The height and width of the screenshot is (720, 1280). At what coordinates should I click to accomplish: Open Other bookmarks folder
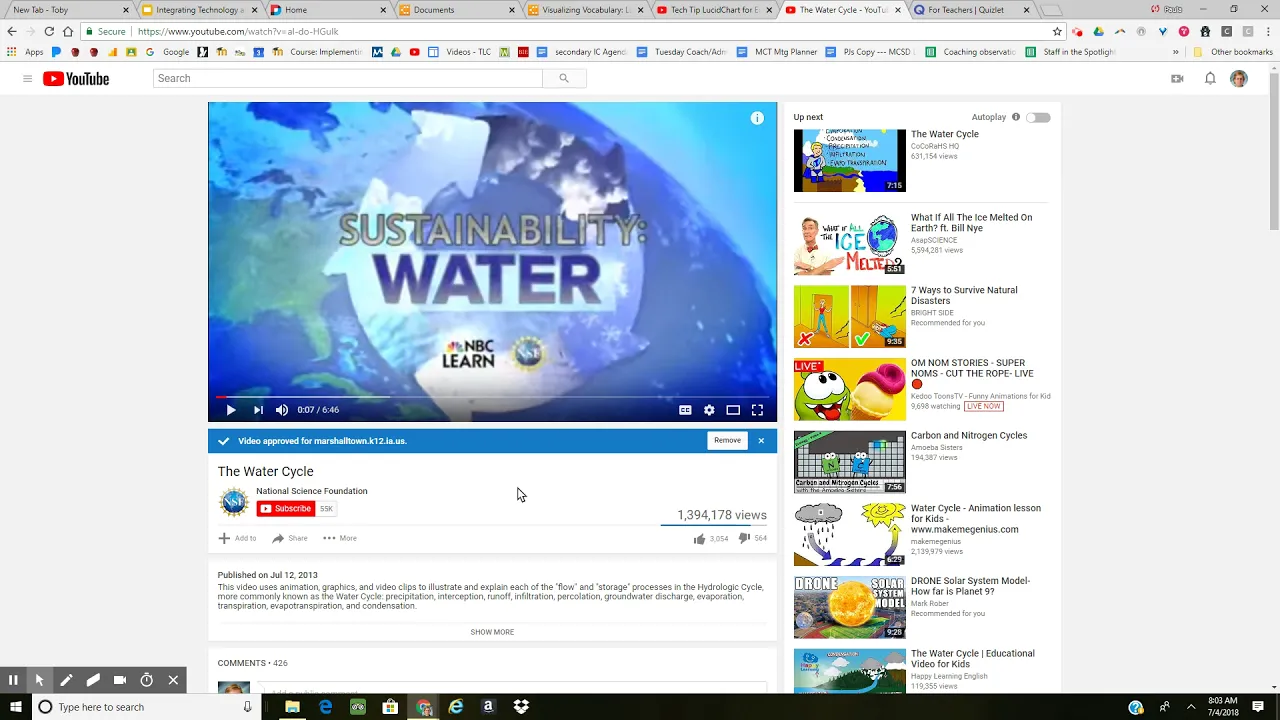(1232, 52)
